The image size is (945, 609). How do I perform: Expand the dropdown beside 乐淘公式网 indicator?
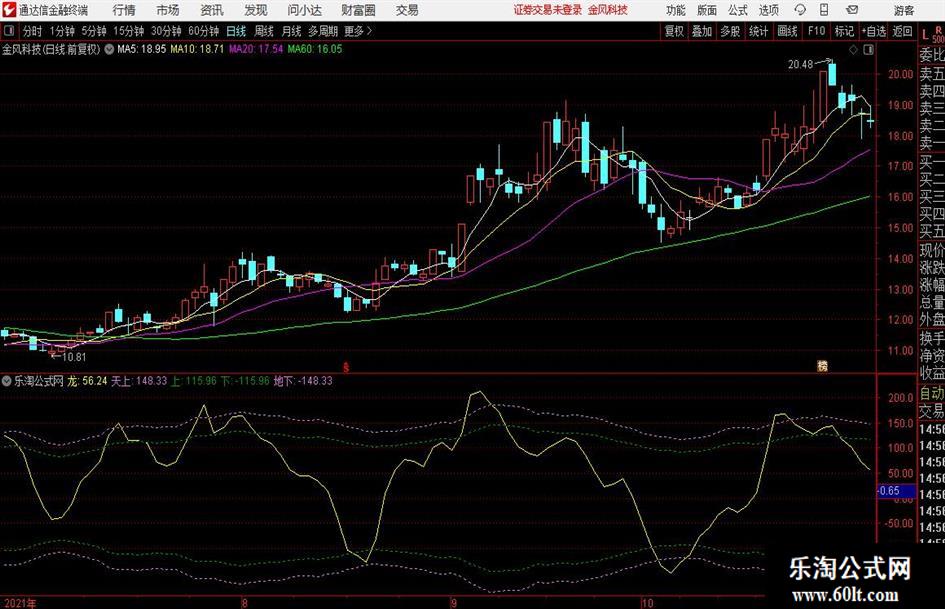click(x=7, y=380)
